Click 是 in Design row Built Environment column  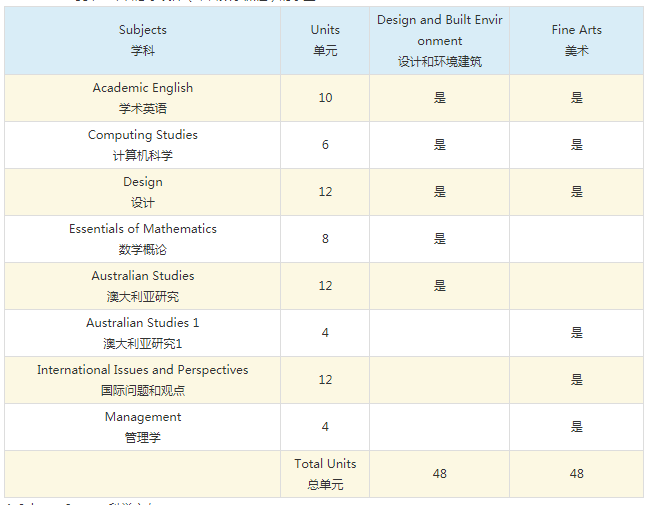coord(440,192)
